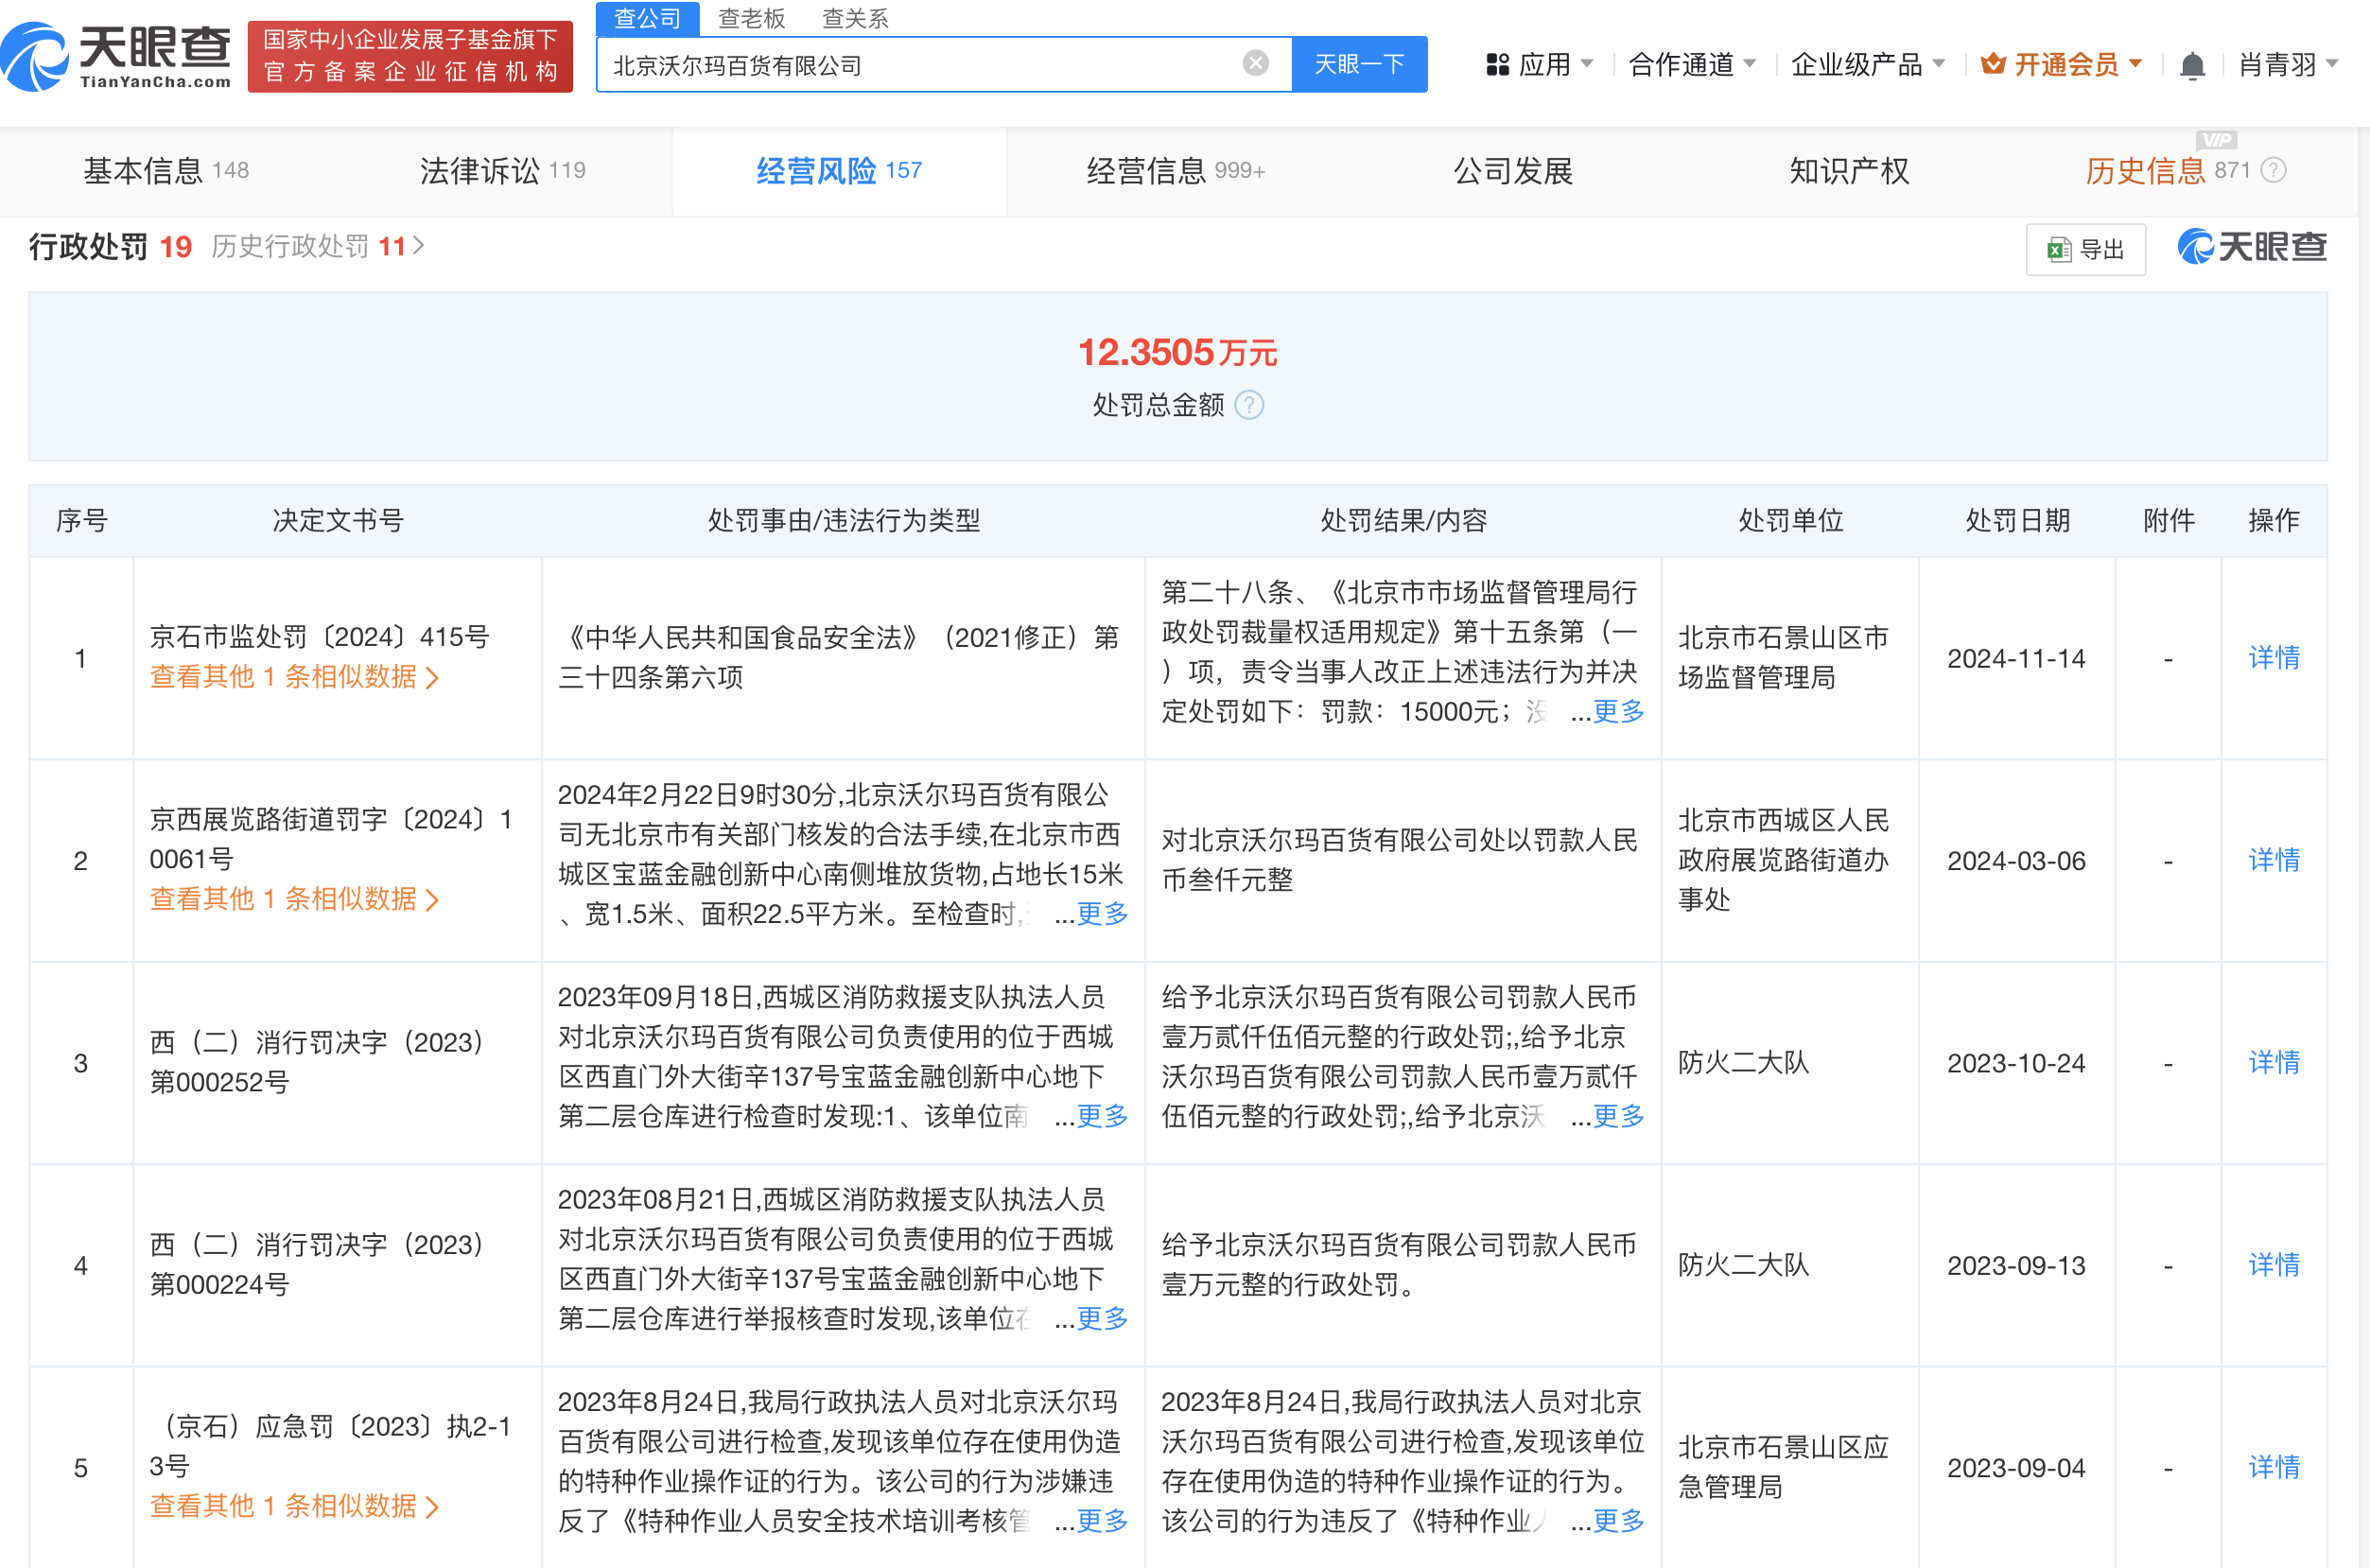Image resolution: width=2370 pixels, height=1568 pixels.
Task: Open the 肖青羽 user account menu
Action: coord(2287,65)
